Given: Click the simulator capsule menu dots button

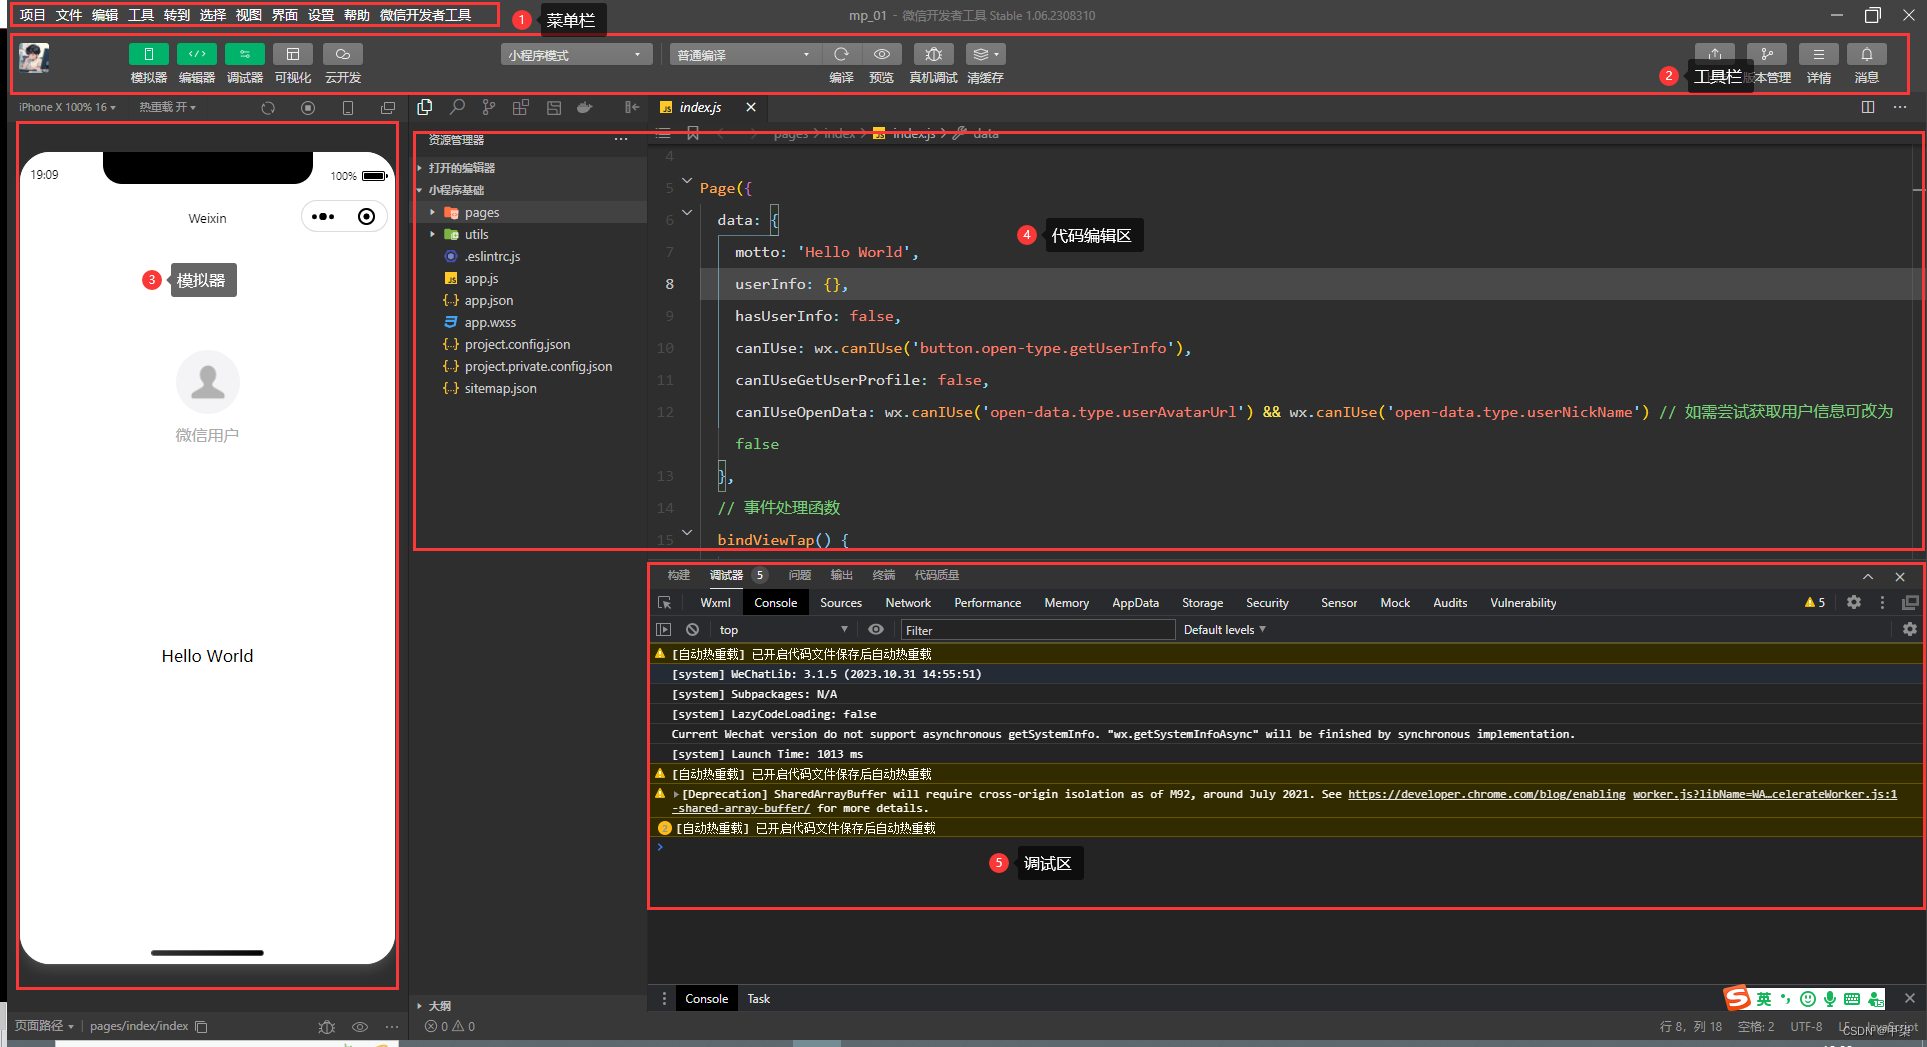Looking at the screenshot, I should (x=323, y=217).
